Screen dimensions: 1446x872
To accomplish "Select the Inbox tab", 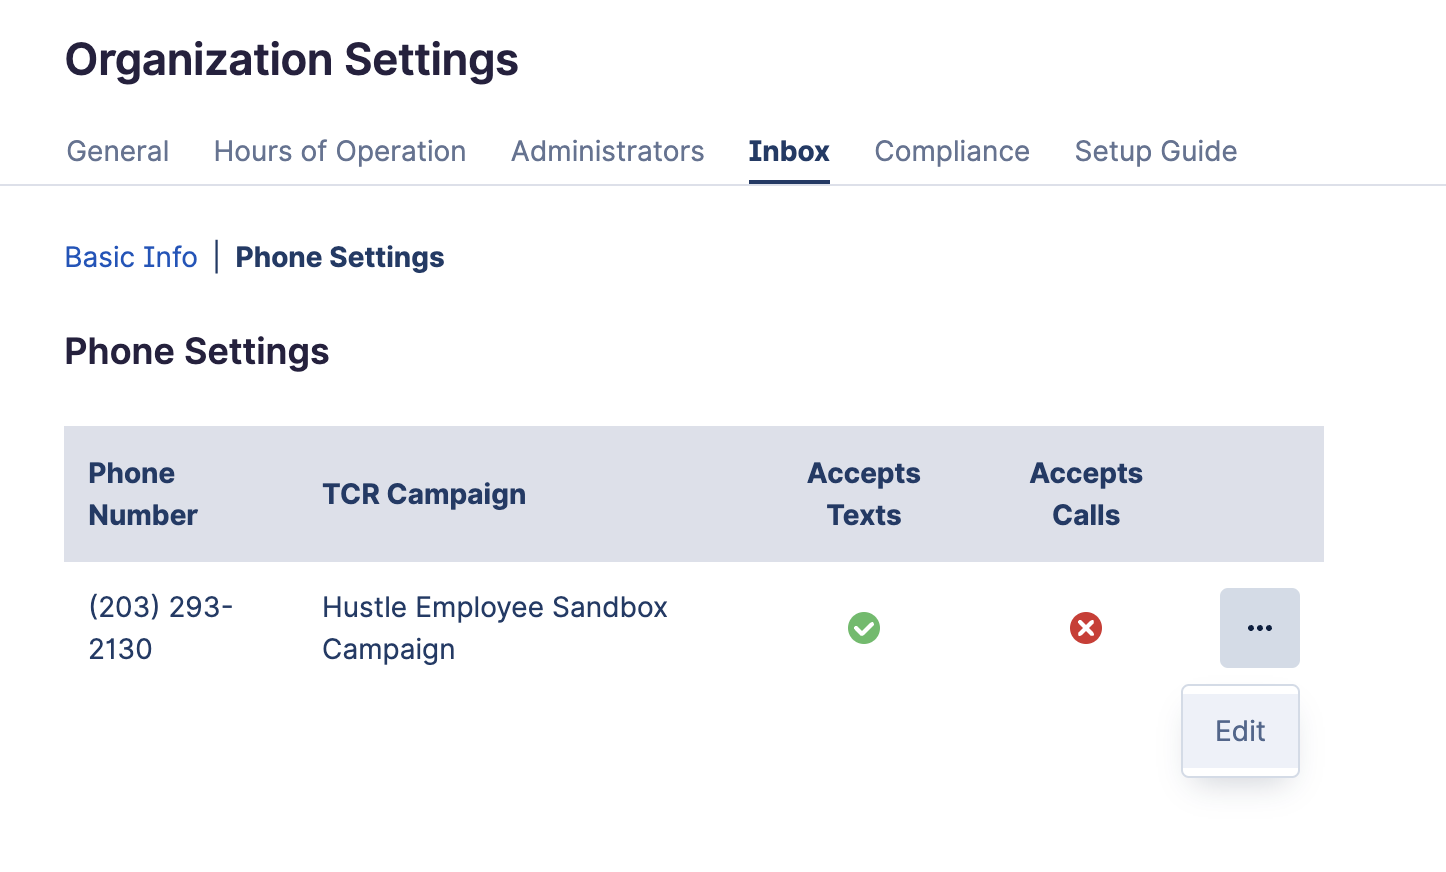I will [789, 151].
